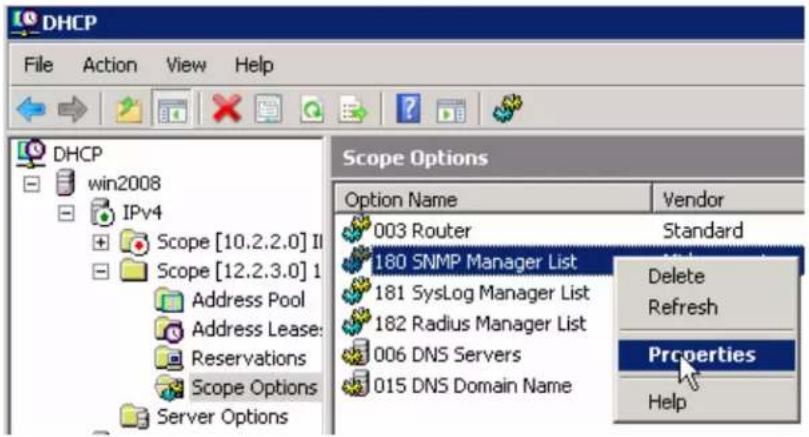Click the Address Pool icon

169,300
